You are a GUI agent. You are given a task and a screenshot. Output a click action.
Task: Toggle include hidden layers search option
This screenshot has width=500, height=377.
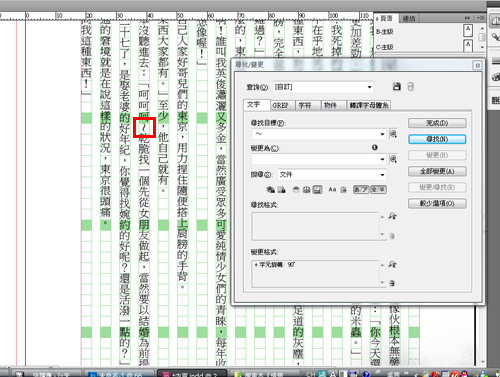click(x=296, y=190)
